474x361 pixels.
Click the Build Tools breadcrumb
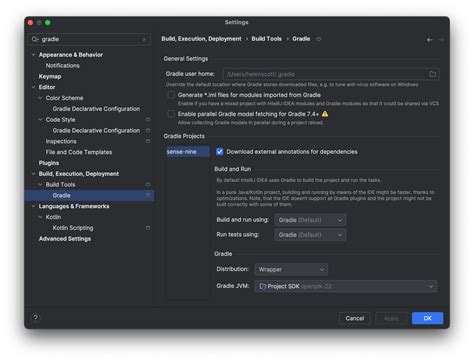point(267,39)
